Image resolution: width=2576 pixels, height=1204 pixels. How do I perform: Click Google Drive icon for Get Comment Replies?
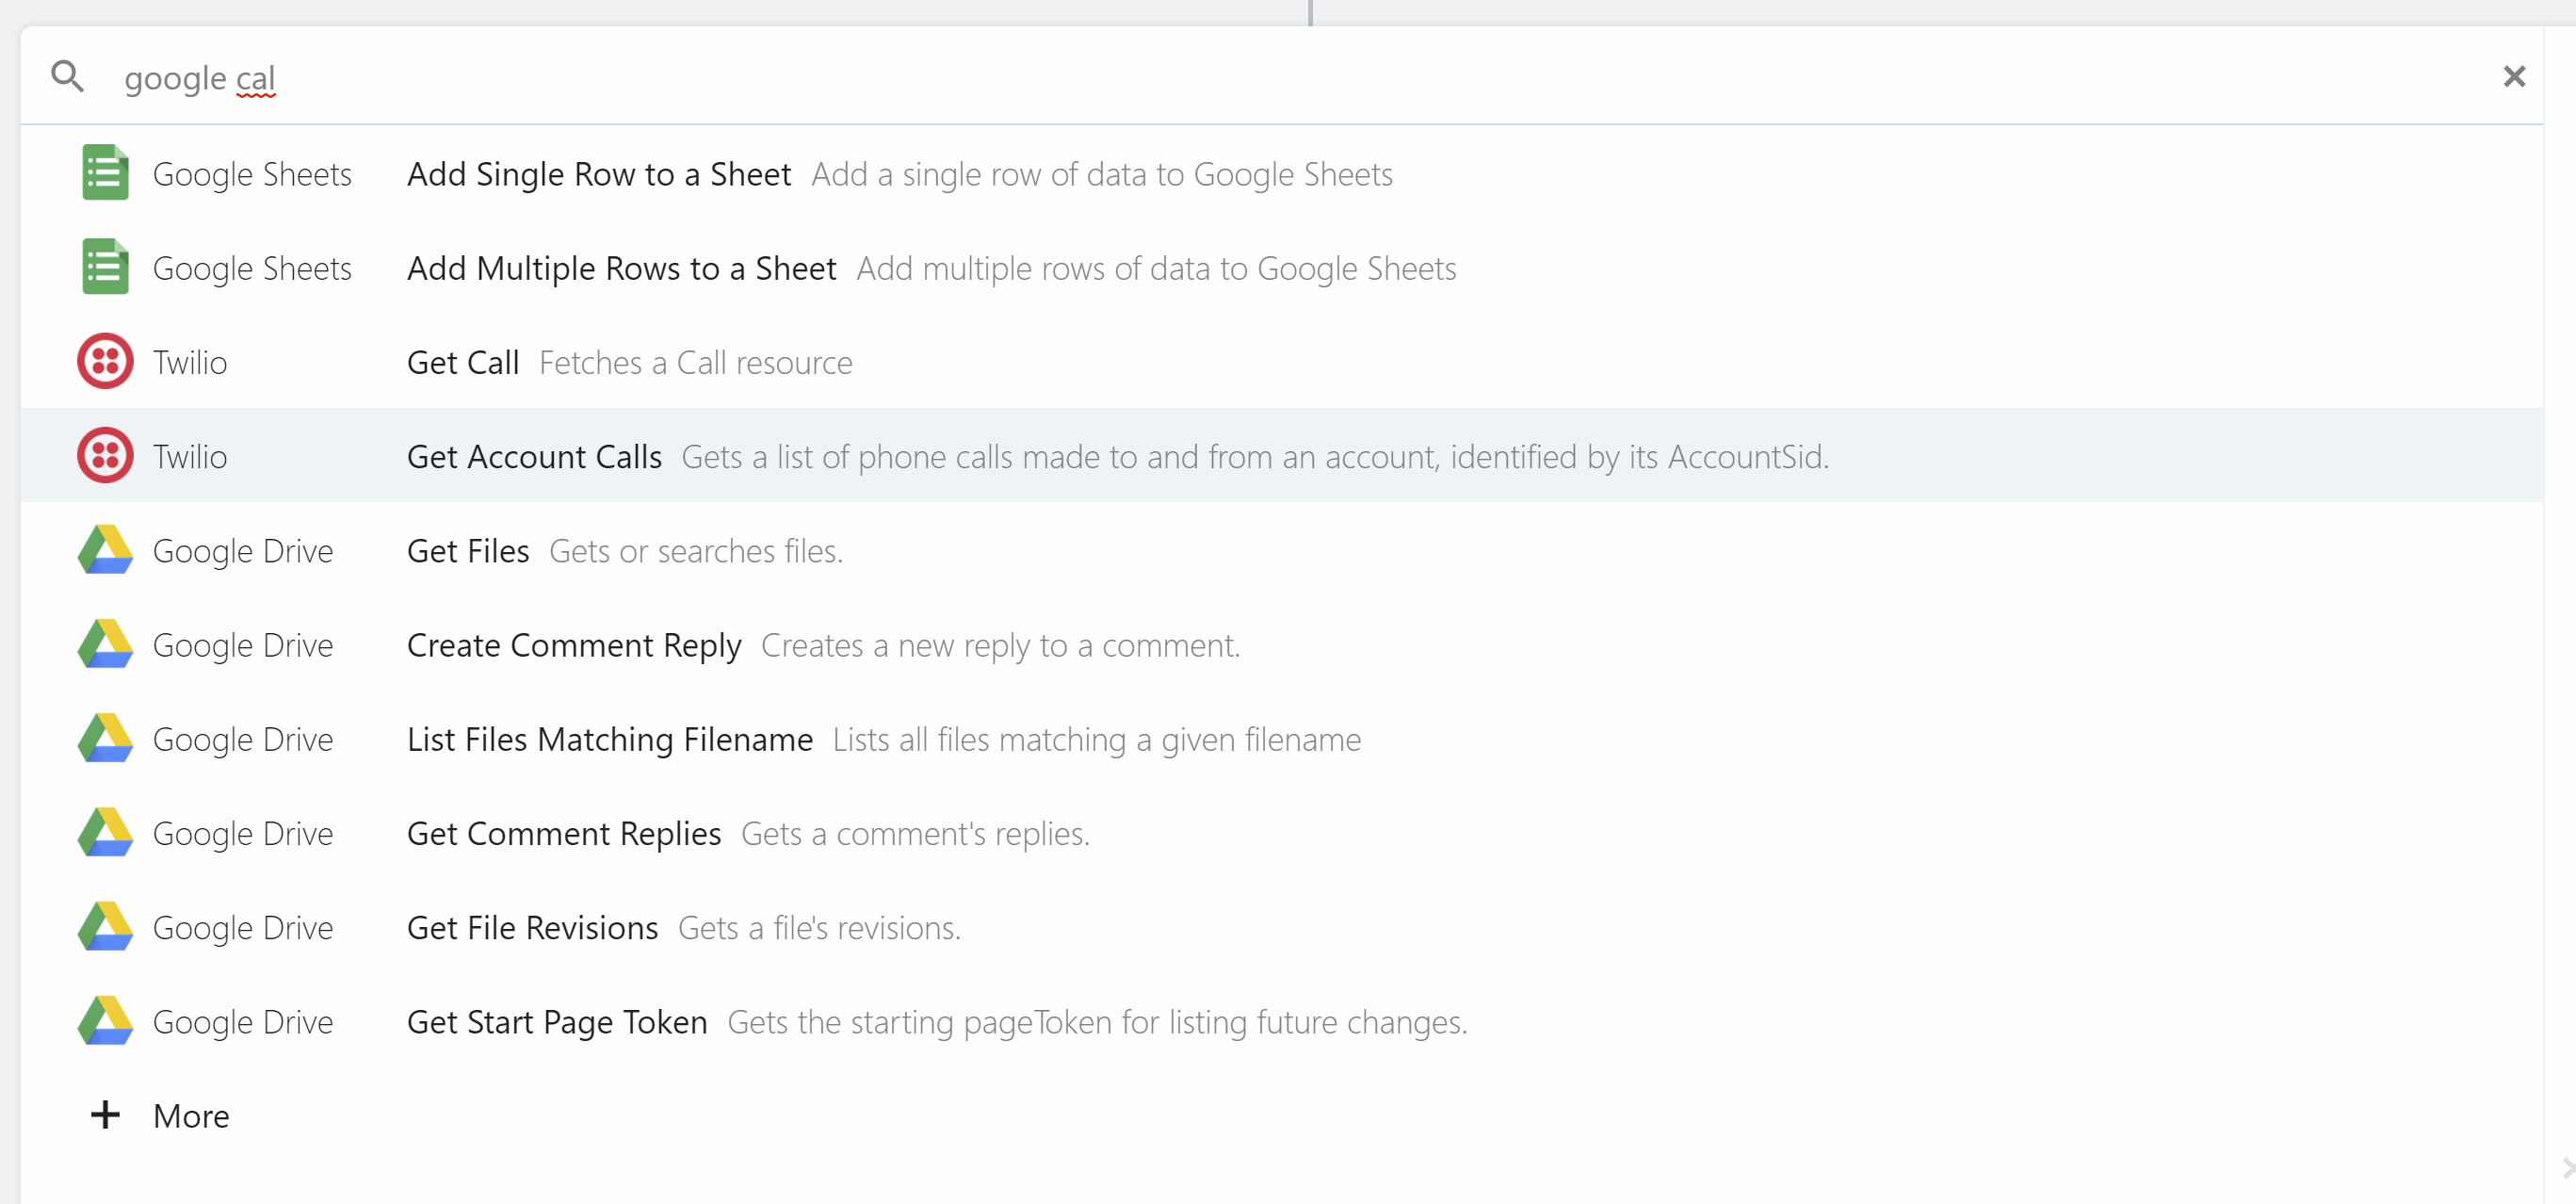[x=105, y=832]
